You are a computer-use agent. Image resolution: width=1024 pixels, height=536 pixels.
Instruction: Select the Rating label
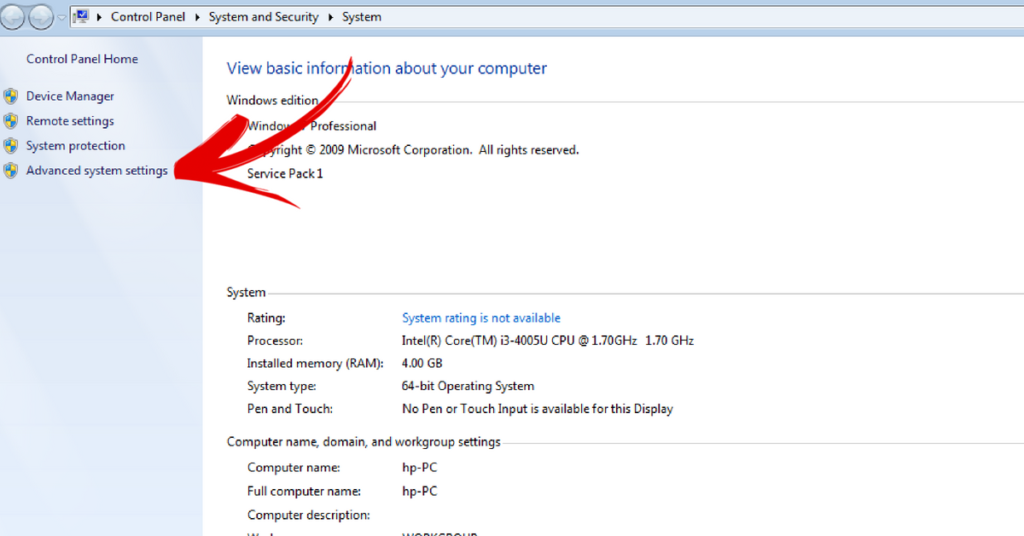[266, 318]
